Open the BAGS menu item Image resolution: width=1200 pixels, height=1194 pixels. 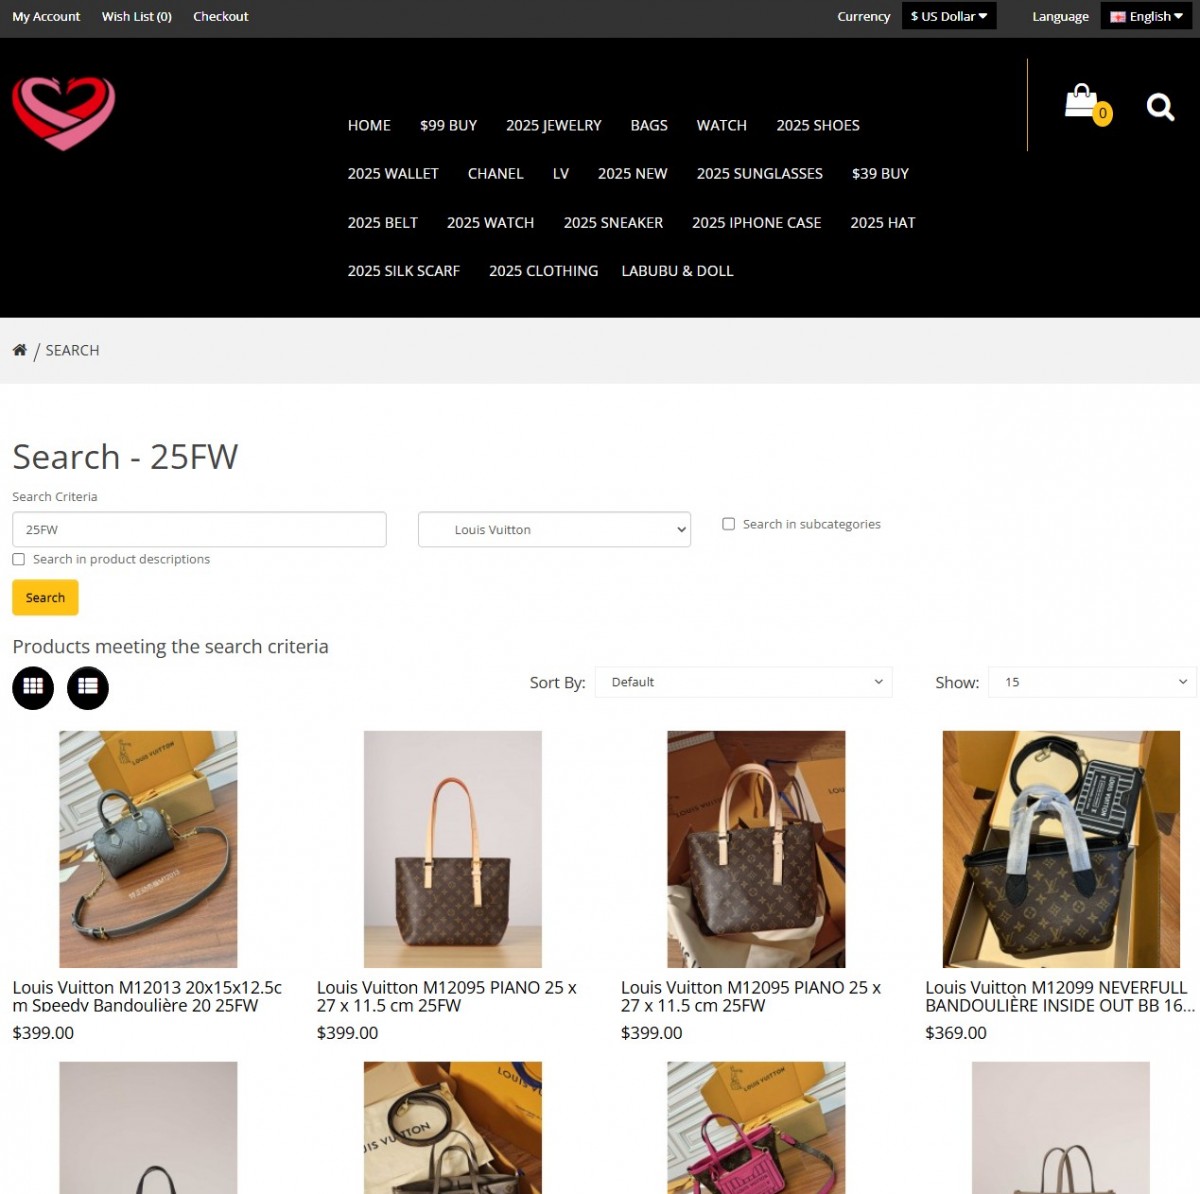649,125
